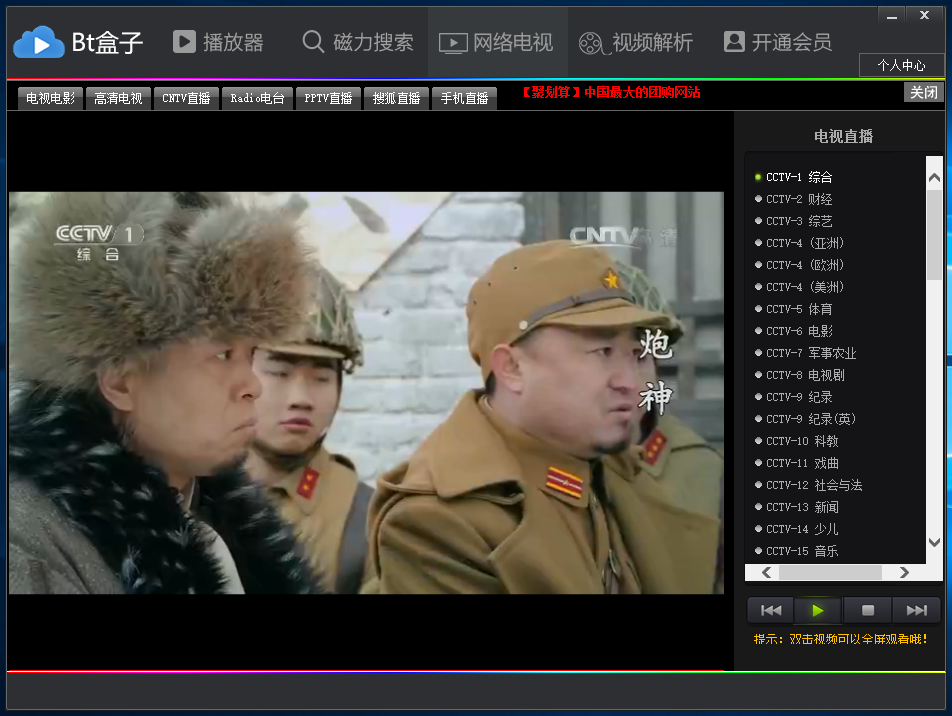Select CCTV-13 新闻 news channel
The height and width of the screenshot is (716, 952).
click(795, 506)
